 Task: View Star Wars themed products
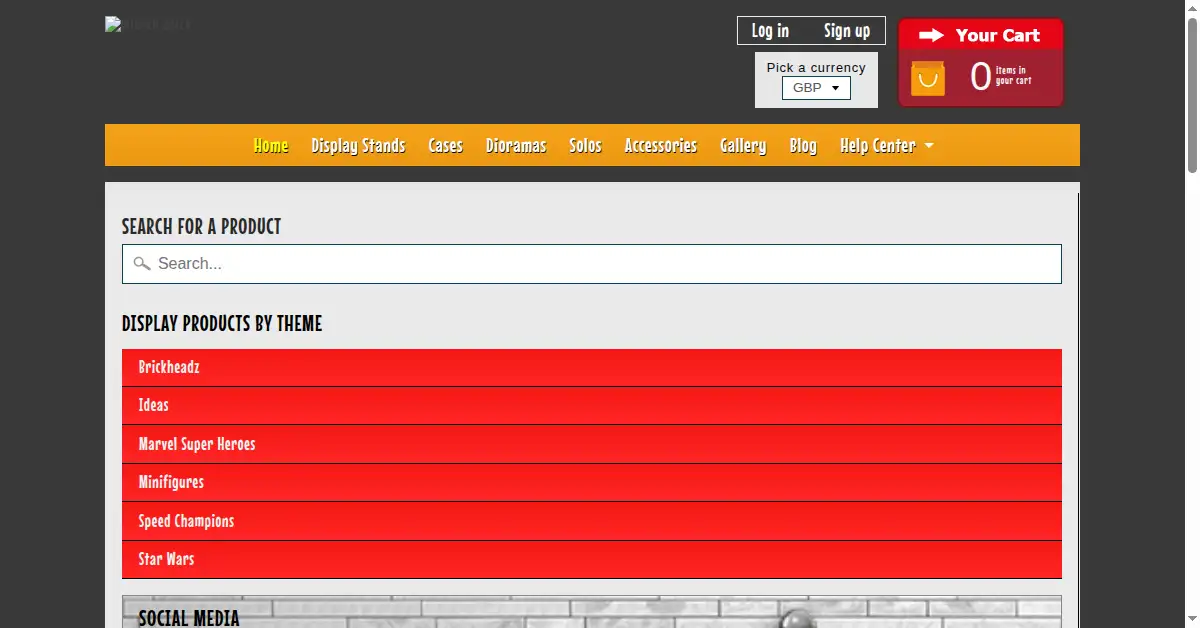(592, 560)
